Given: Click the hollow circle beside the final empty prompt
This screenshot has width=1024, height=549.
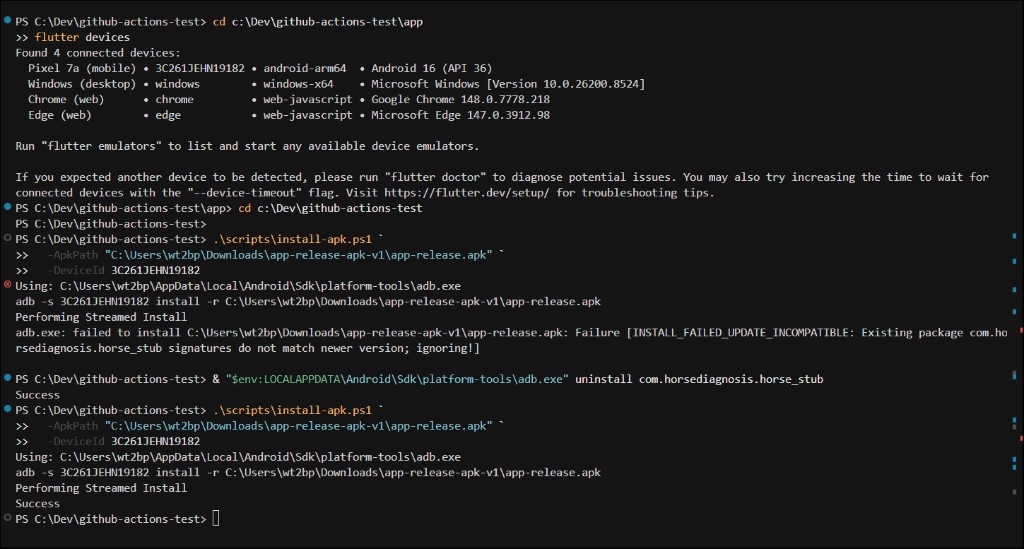Looking at the screenshot, I should coord(7,518).
